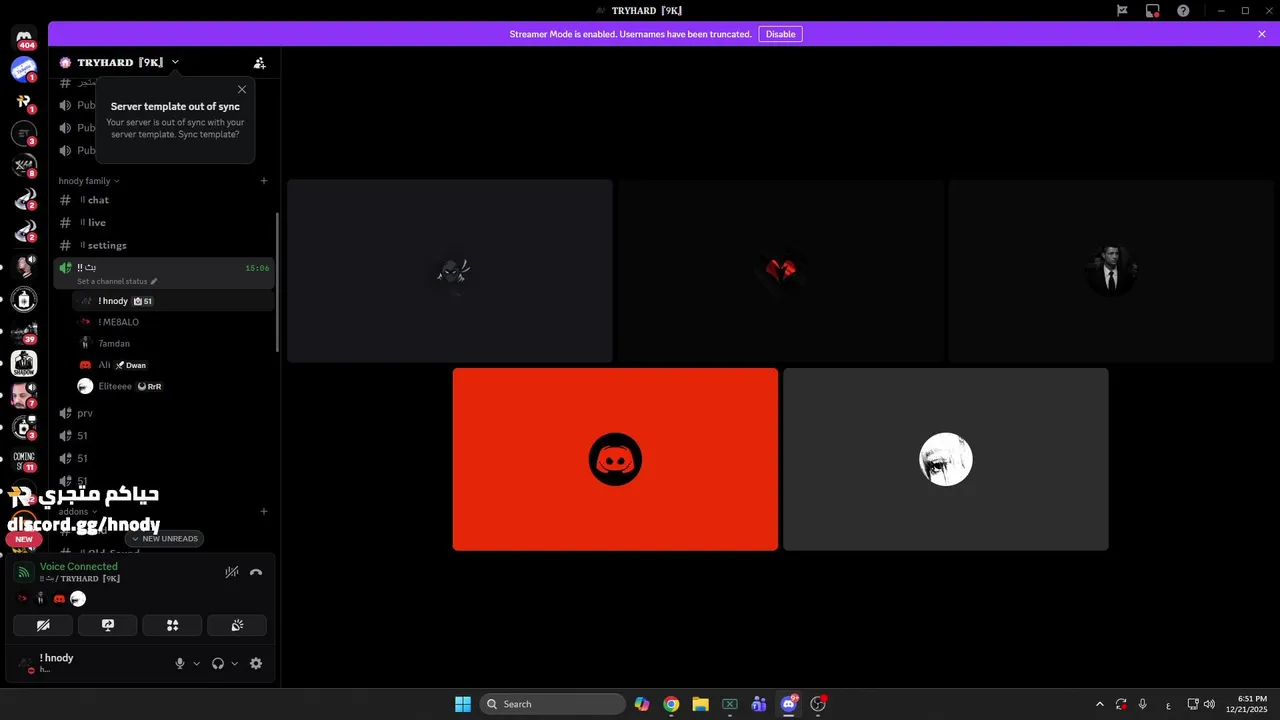Open Excel from the taskbar

(730, 704)
